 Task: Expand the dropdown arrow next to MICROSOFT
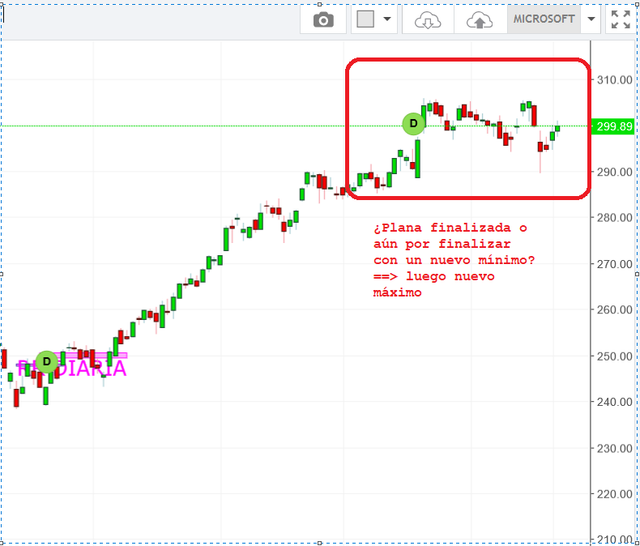tap(591, 19)
